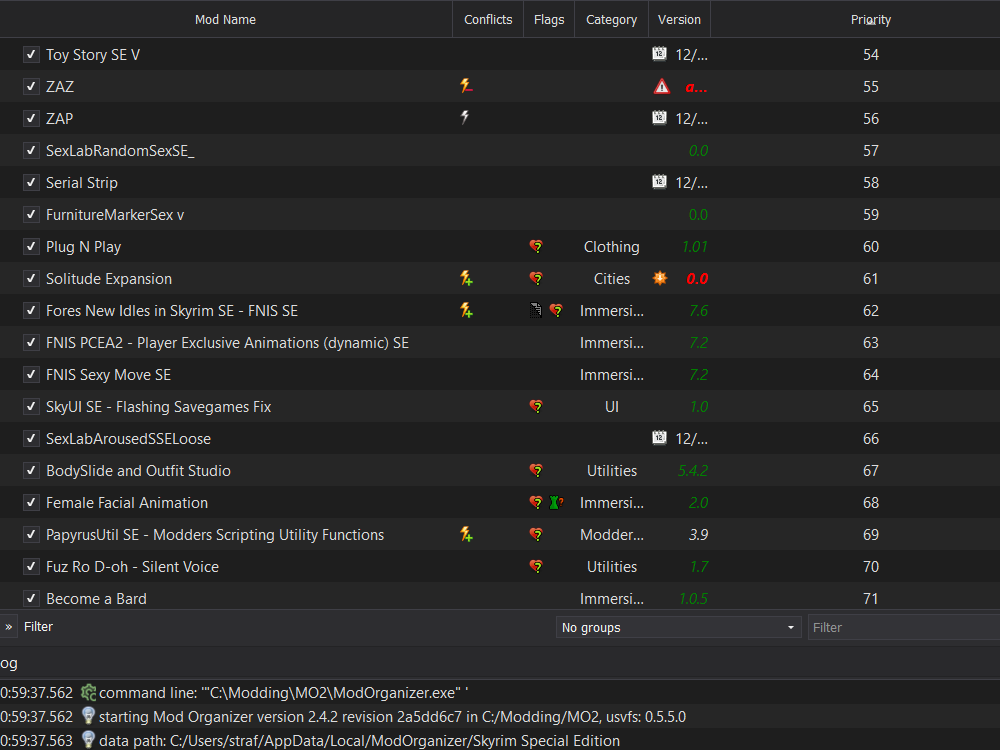Click the SkyUI SE Flashing Savegames heart flag
The width and height of the screenshot is (1000, 750).
536,406
